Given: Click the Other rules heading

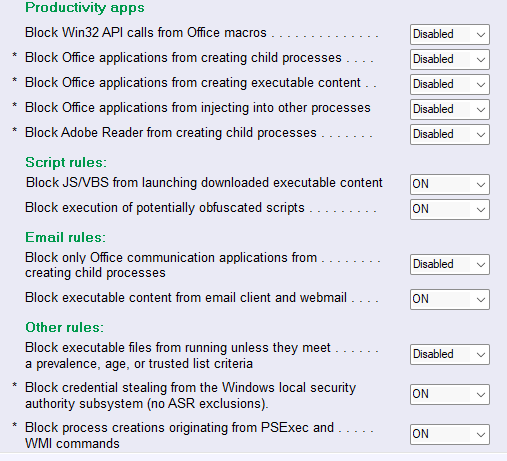Looking at the screenshot, I should 65,327.
